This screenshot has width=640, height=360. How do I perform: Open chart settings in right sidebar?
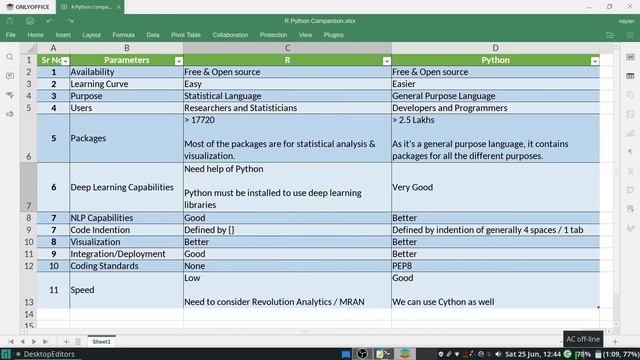[x=630, y=133]
